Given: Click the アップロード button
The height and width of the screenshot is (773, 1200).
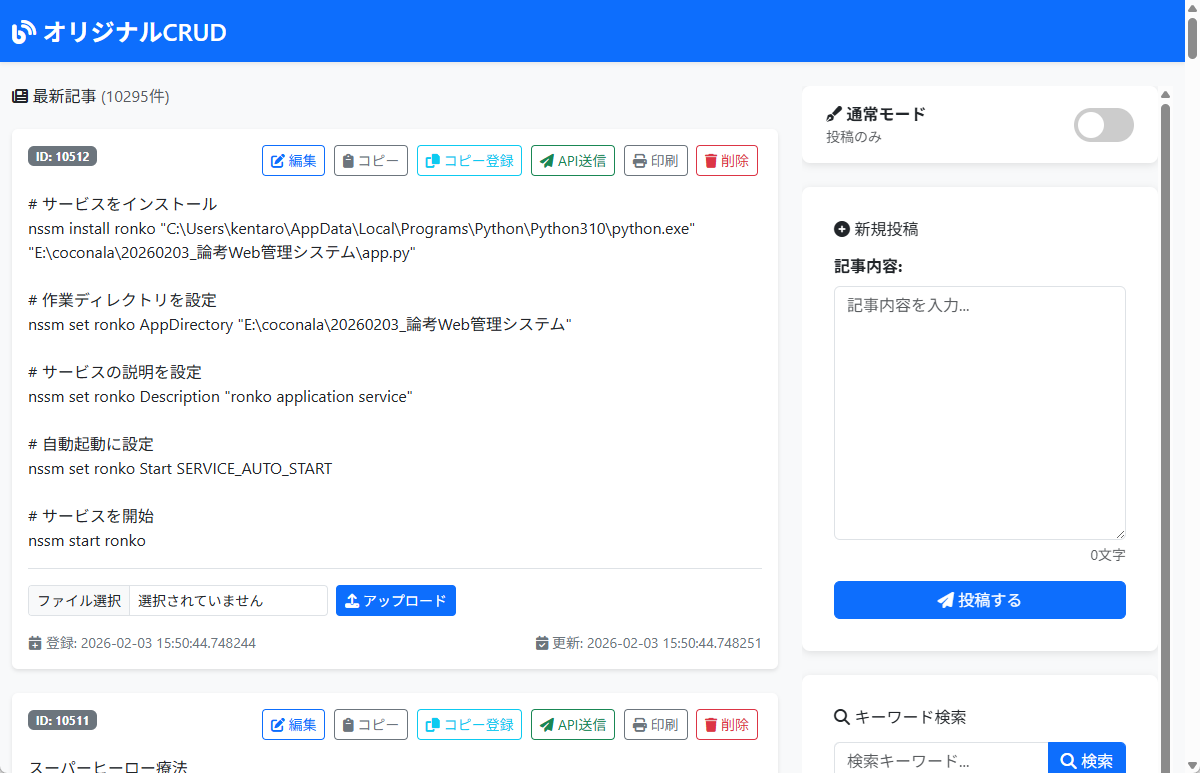Looking at the screenshot, I should tap(395, 601).
